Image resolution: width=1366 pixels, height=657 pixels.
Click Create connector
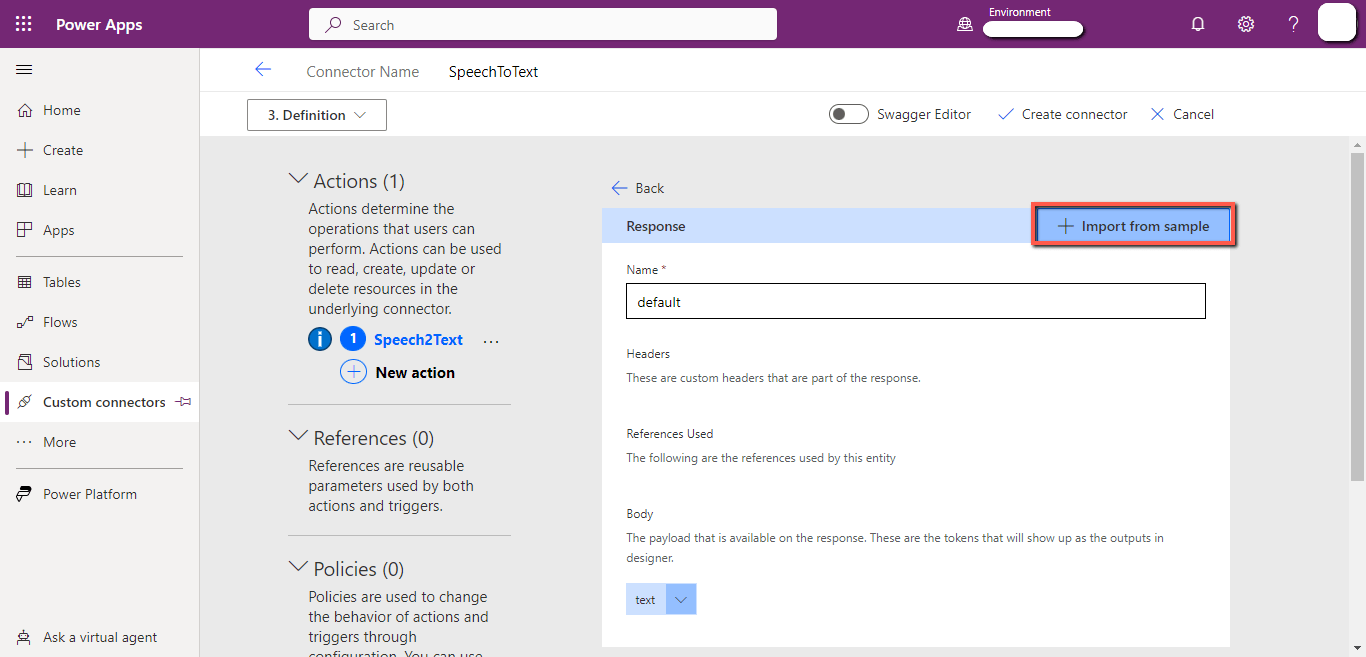click(1062, 114)
